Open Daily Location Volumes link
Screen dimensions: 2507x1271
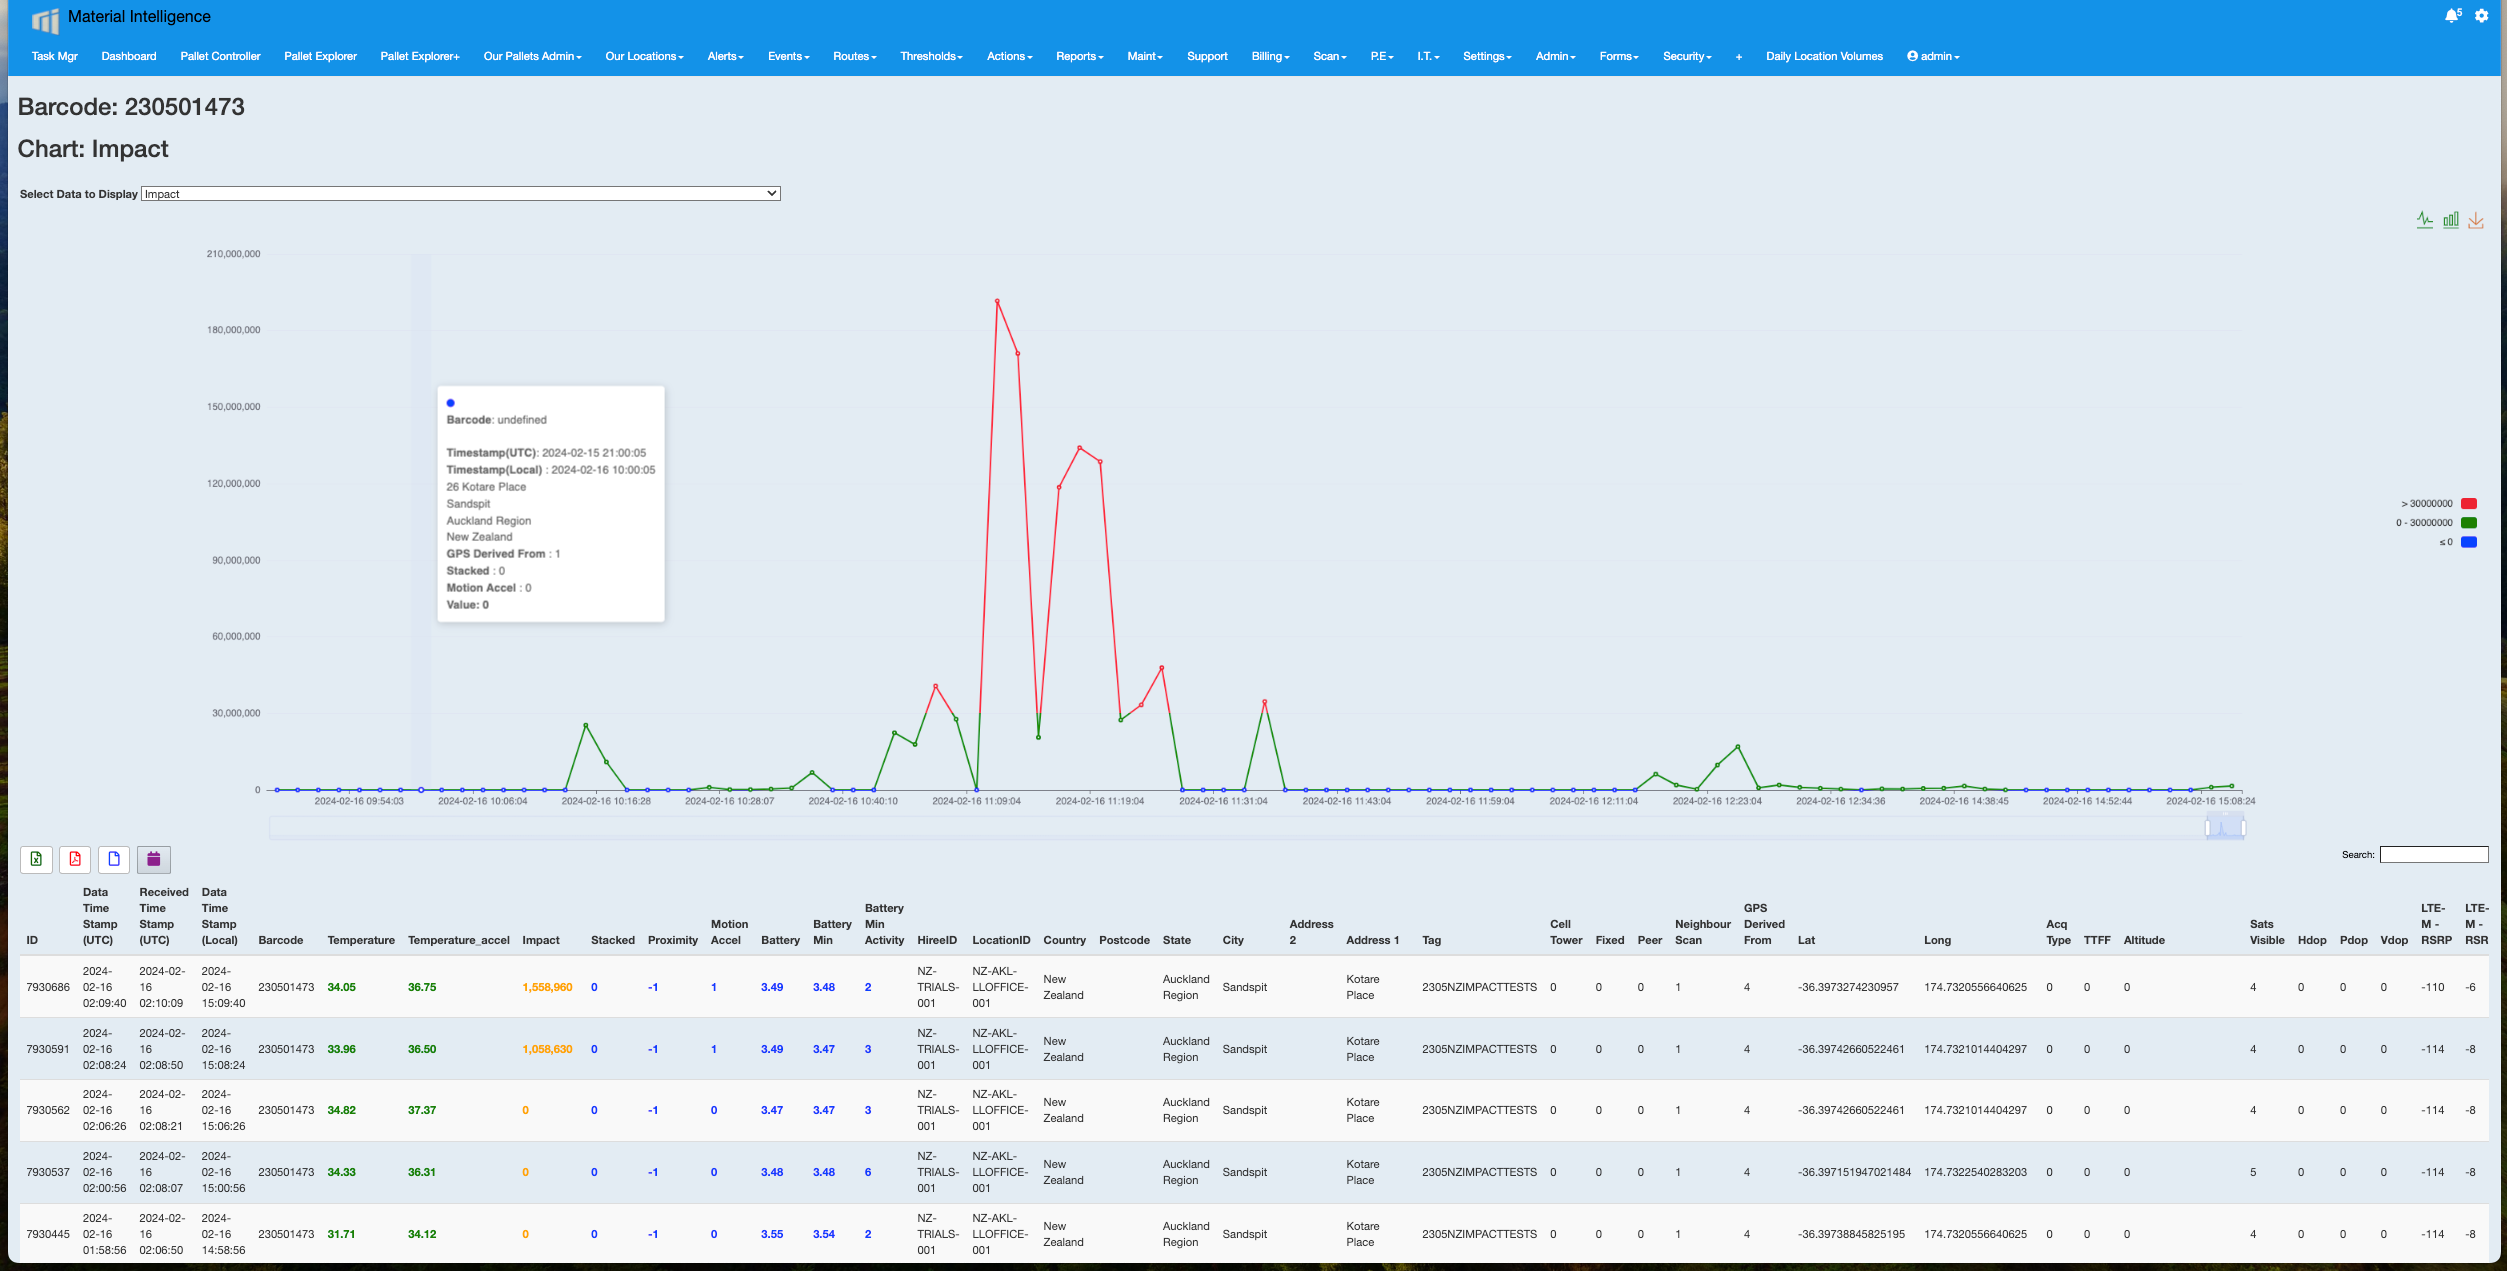[1824, 56]
